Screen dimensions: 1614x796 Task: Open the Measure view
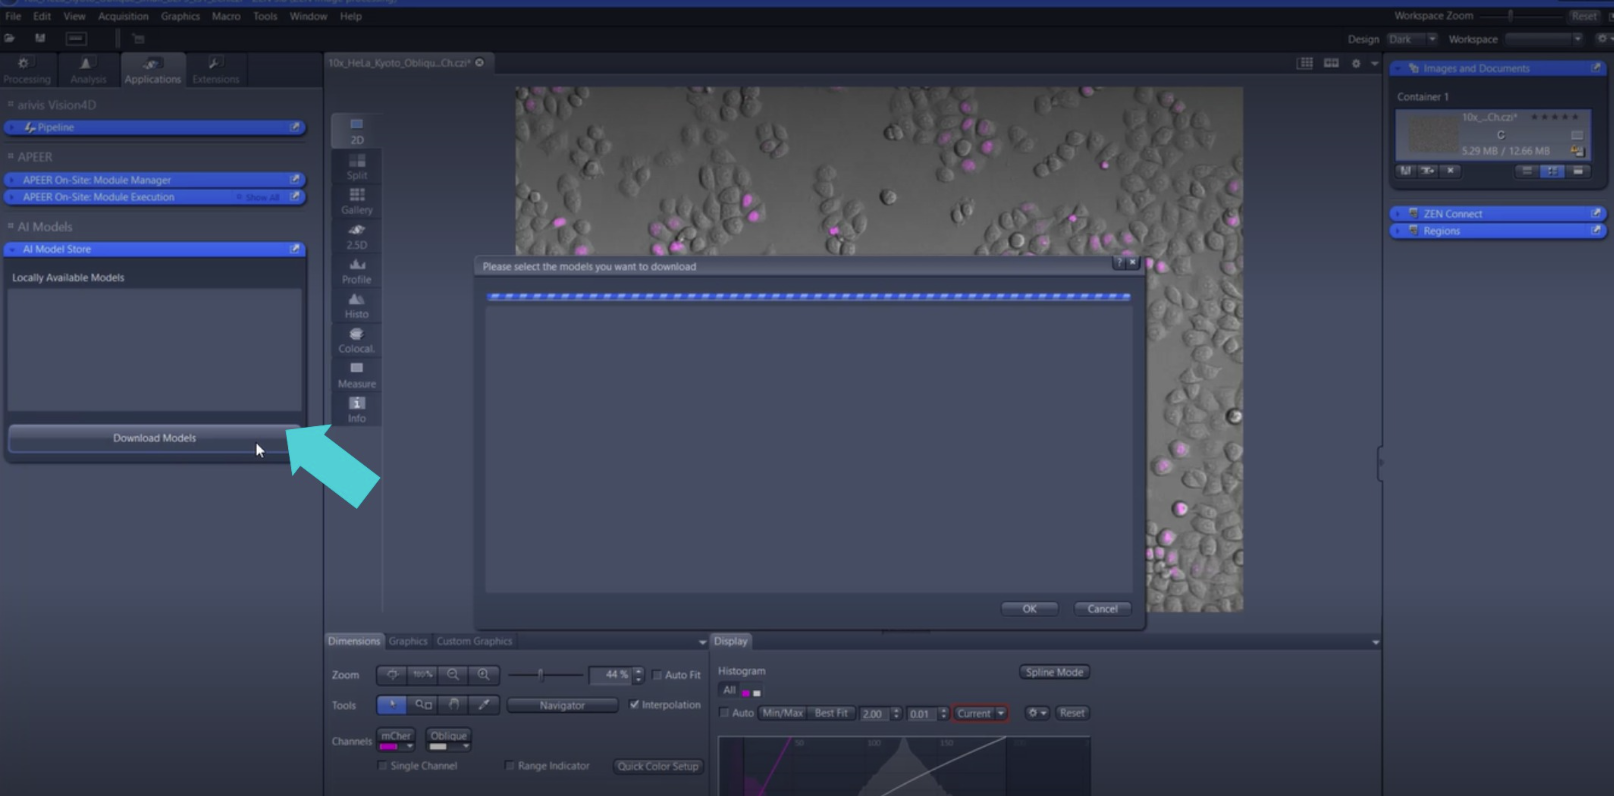tap(356, 374)
